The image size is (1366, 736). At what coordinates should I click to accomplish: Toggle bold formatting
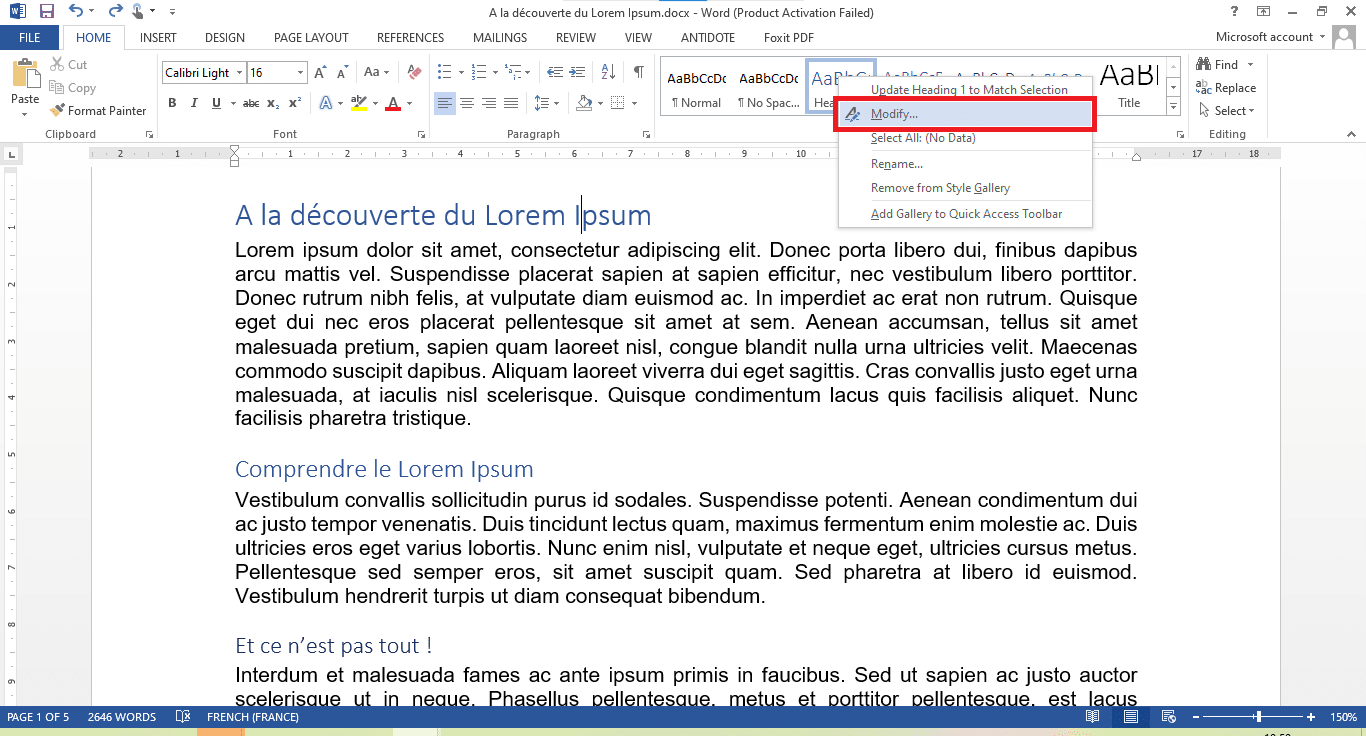pos(172,103)
